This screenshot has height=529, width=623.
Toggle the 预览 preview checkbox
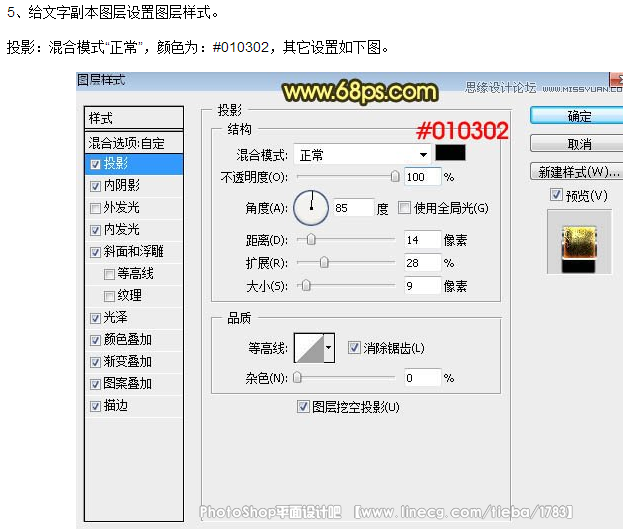coord(556,195)
